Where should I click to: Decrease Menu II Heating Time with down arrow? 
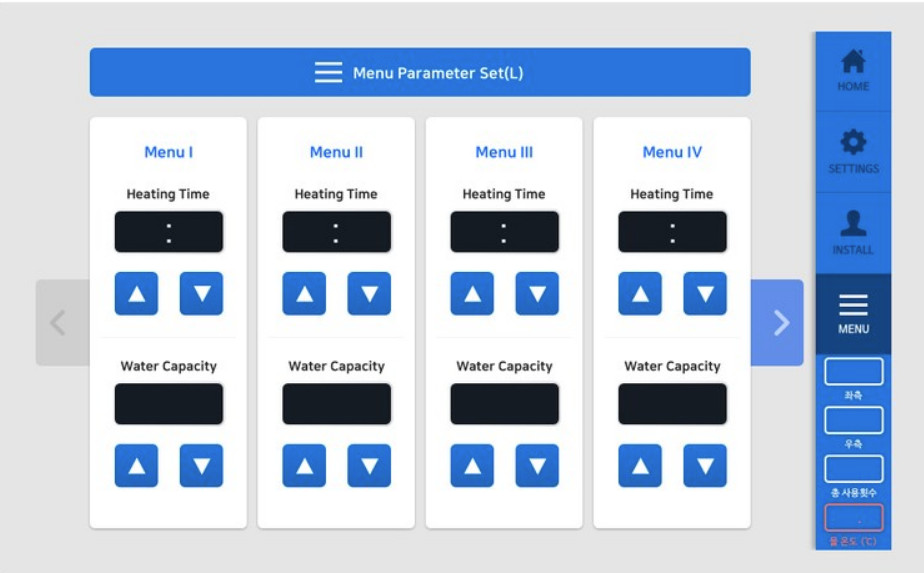369,294
